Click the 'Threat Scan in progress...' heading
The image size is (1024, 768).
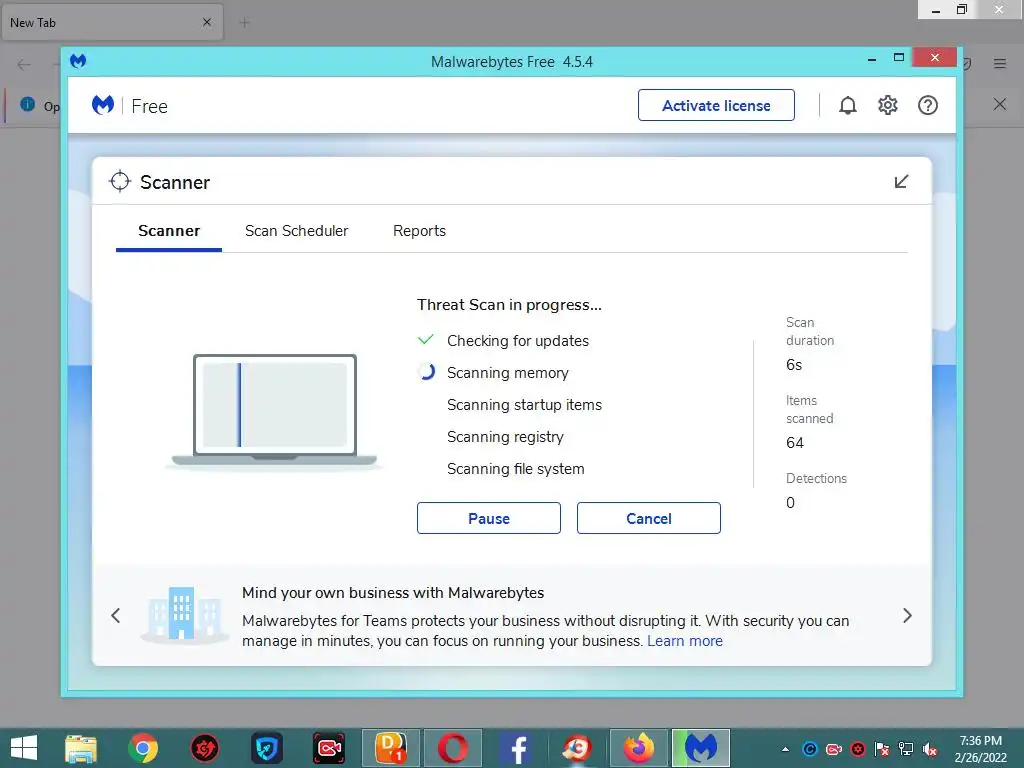[509, 305]
